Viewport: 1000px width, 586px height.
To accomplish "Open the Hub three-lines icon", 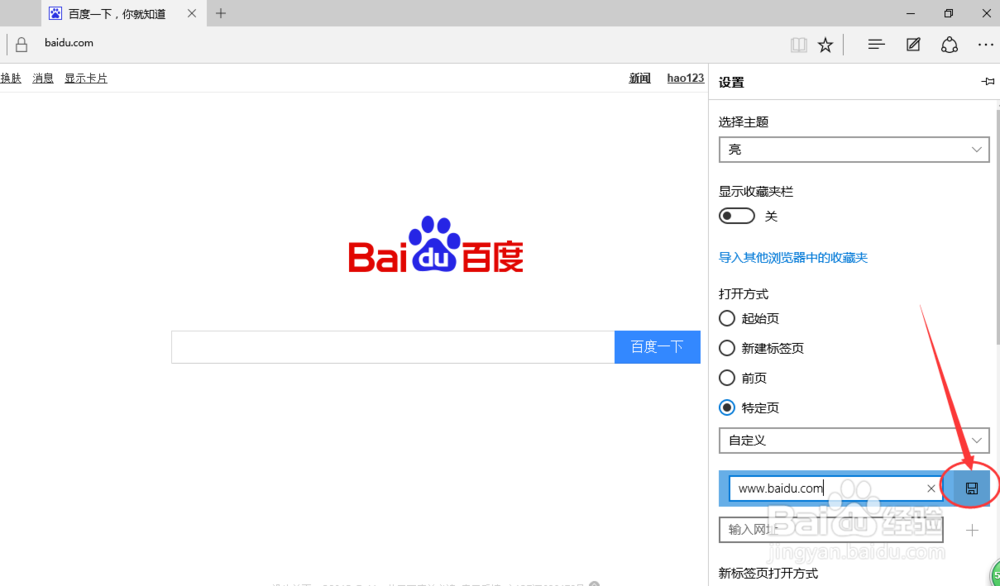I will coord(876,44).
